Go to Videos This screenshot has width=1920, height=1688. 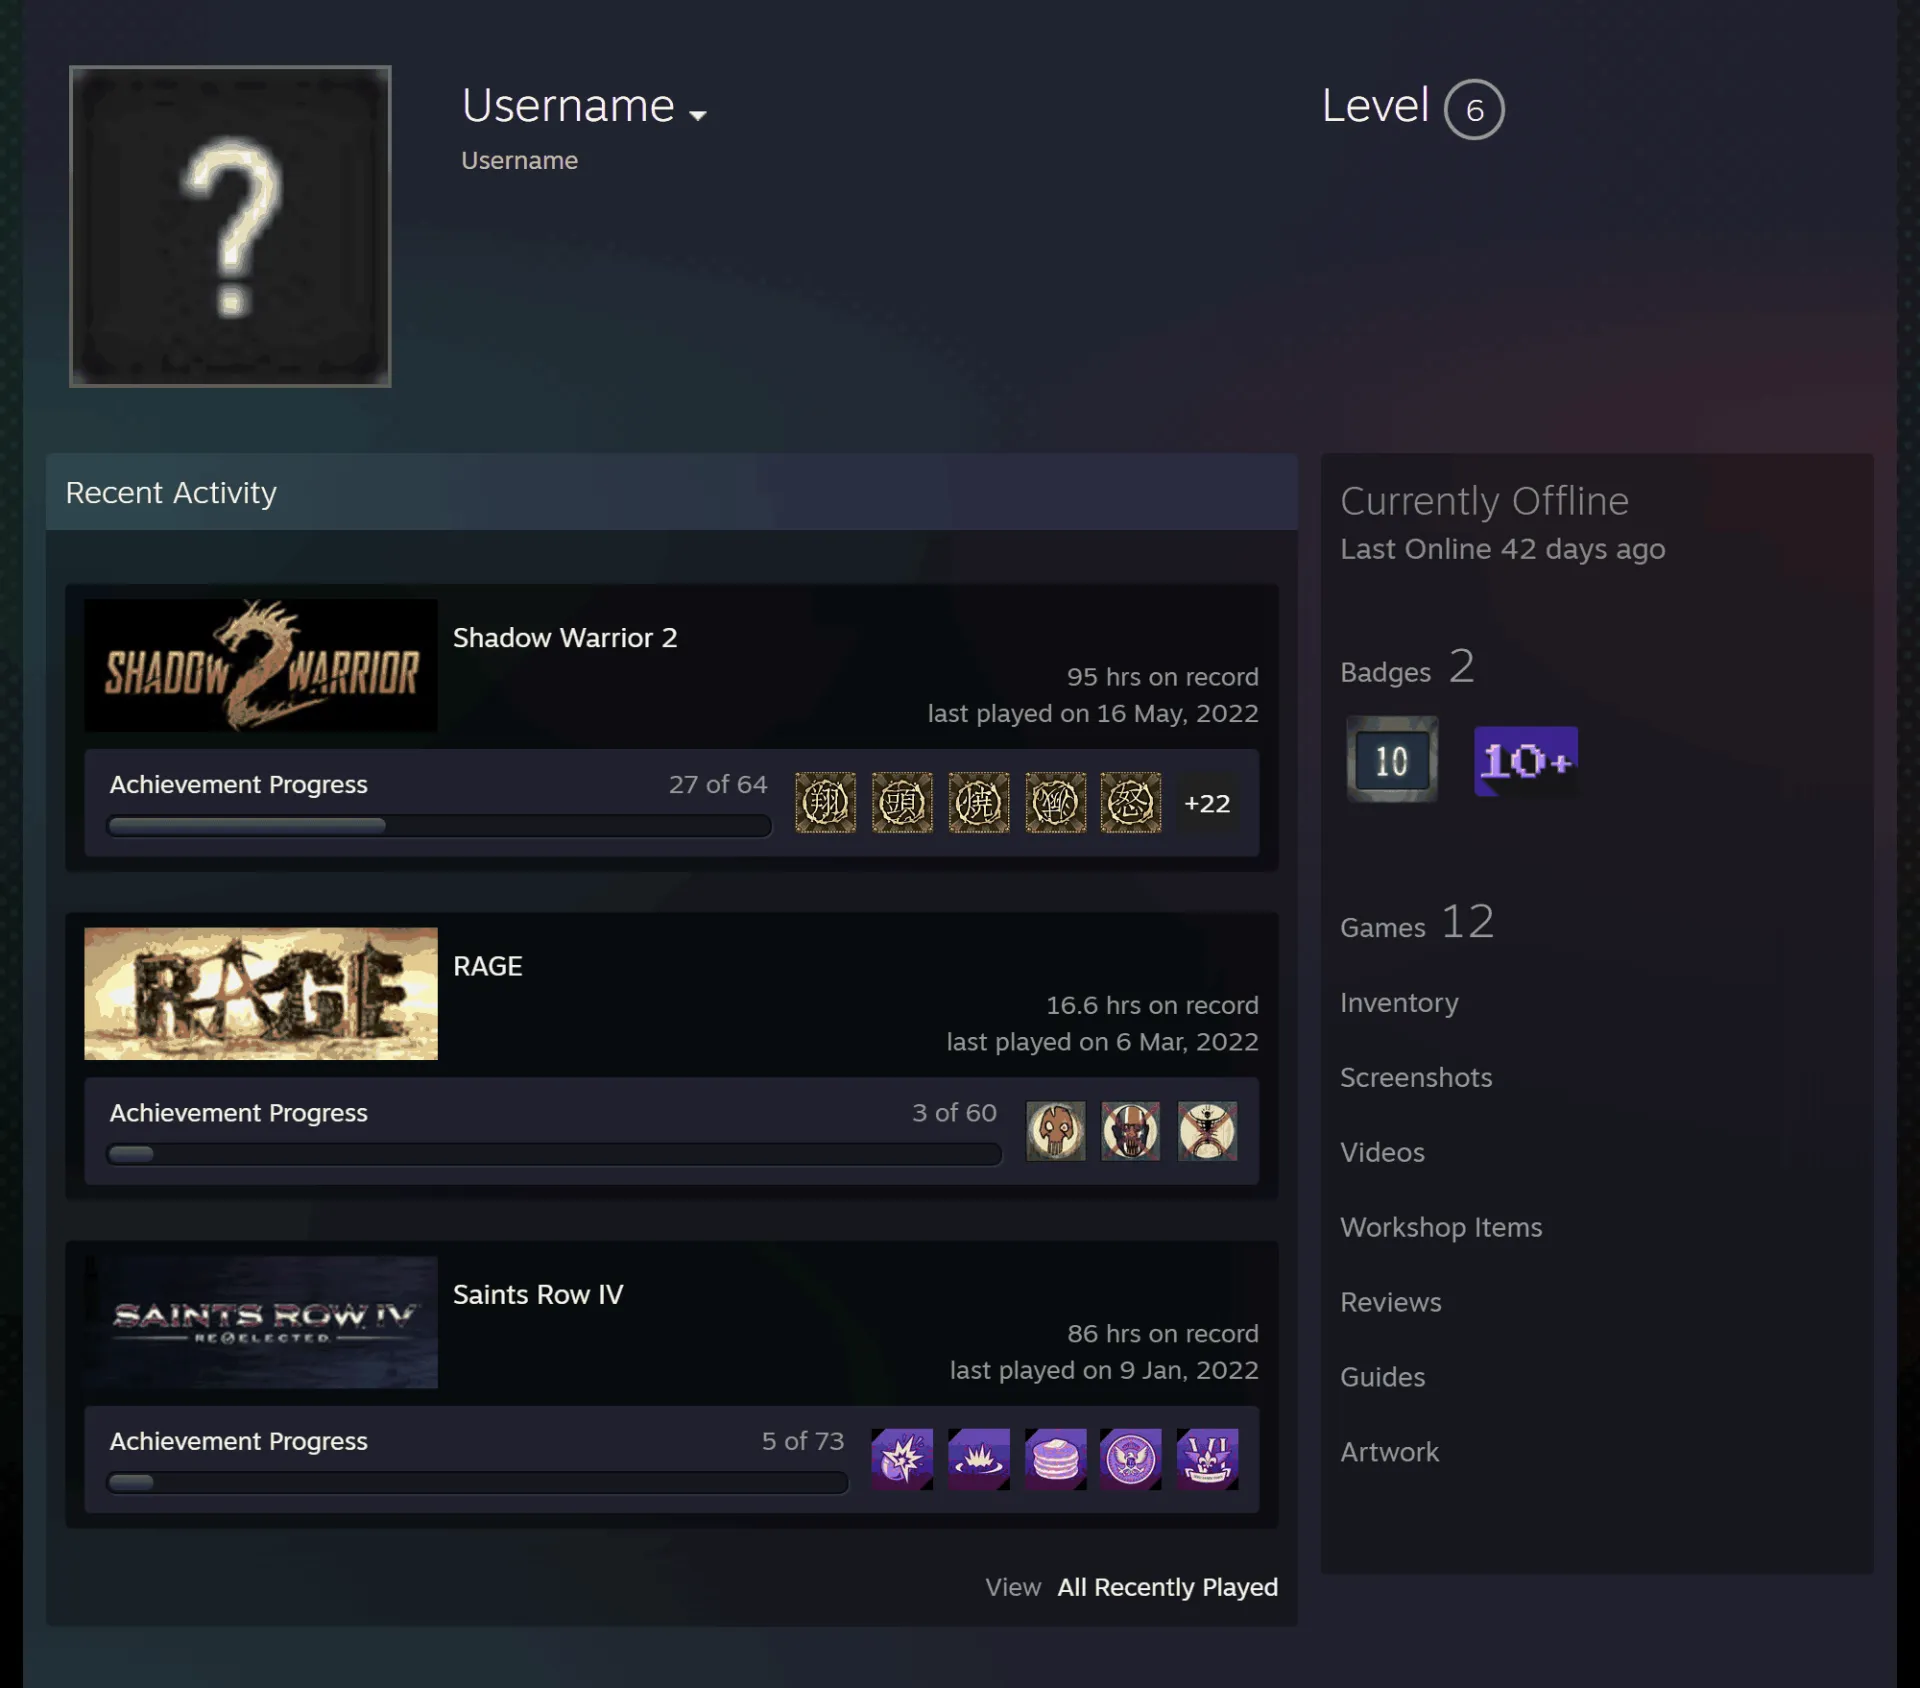pos(1382,1152)
